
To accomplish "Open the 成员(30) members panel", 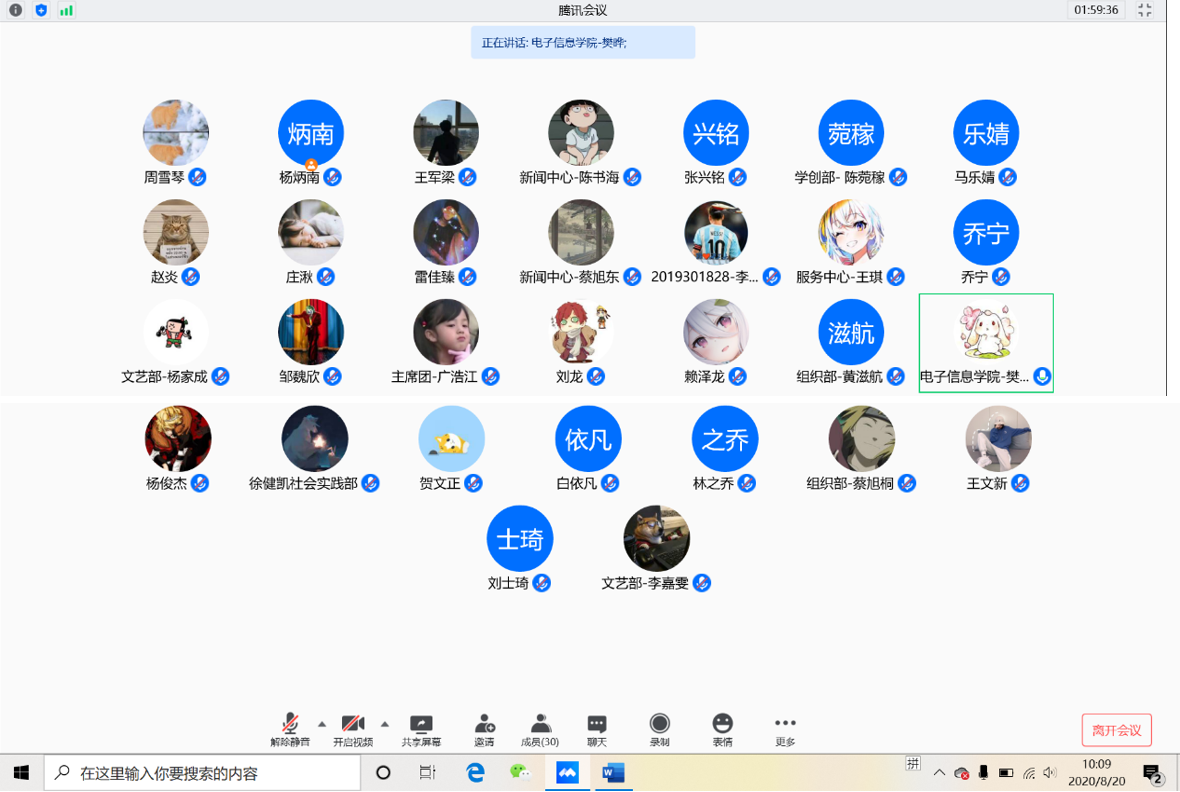I will click(x=540, y=729).
